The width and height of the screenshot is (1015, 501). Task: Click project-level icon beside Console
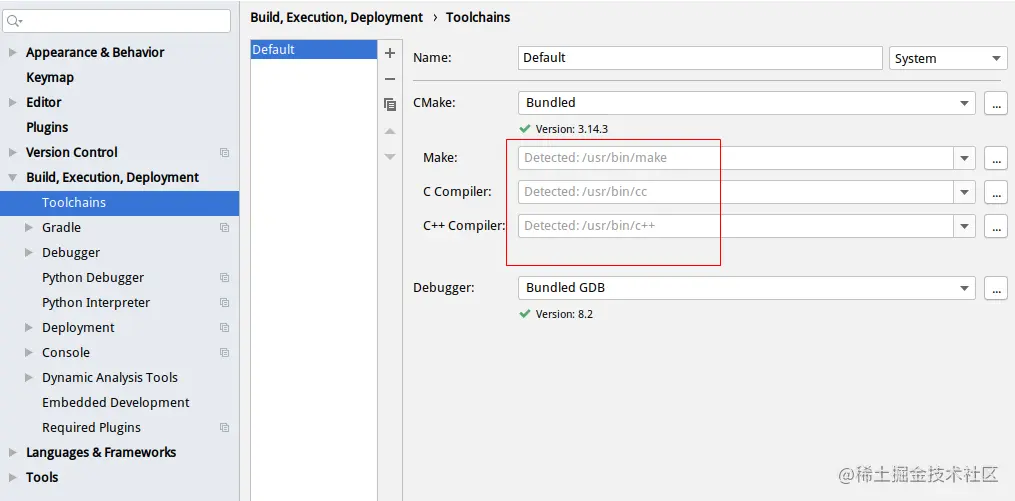[224, 353]
